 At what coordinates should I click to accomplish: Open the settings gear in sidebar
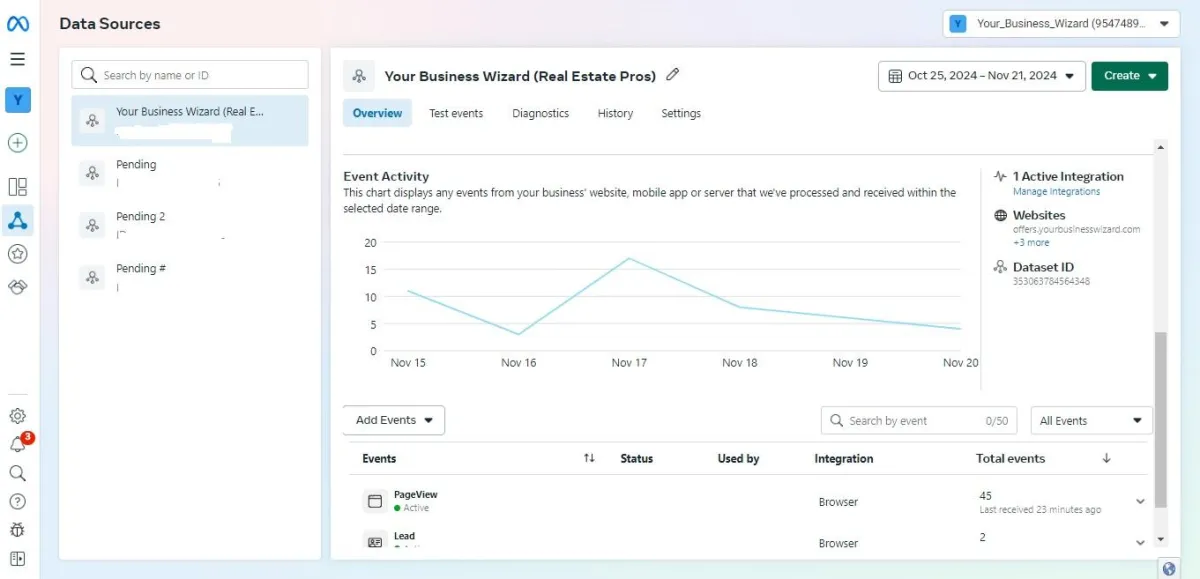pyautogui.click(x=18, y=416)
